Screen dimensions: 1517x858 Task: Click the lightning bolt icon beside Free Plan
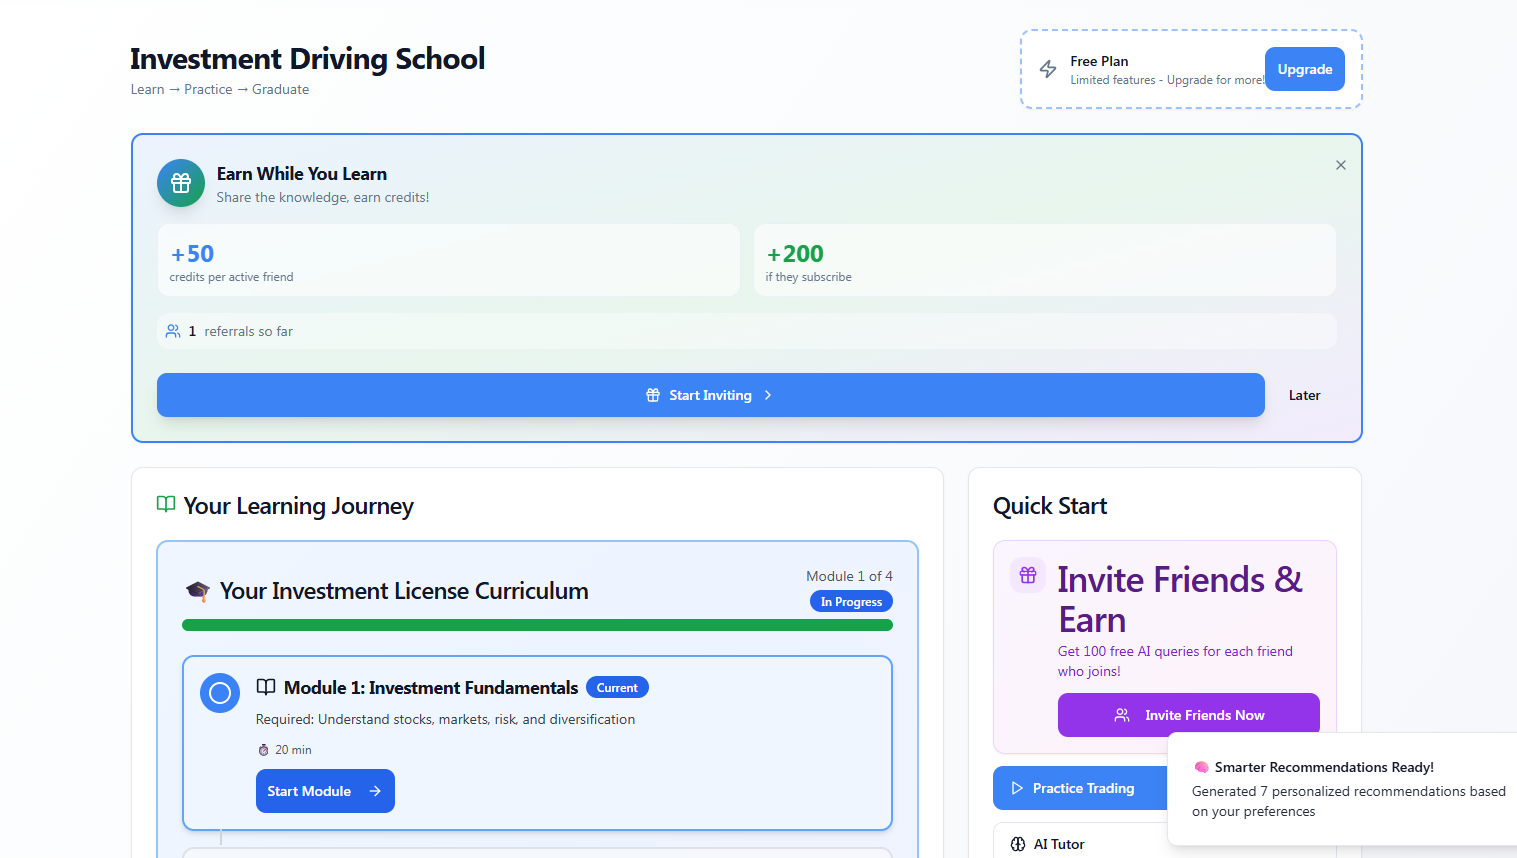[1048, 69]
